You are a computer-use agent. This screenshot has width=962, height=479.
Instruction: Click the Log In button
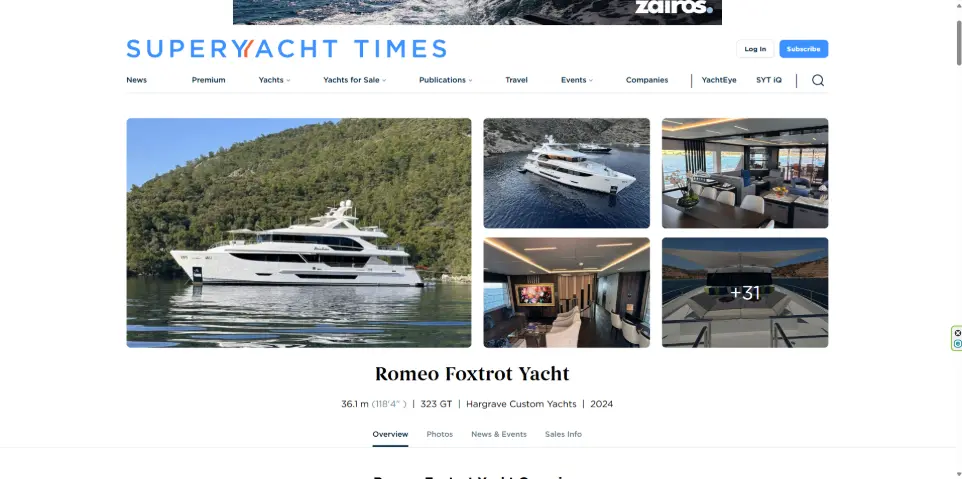click(x=755, y=49)
